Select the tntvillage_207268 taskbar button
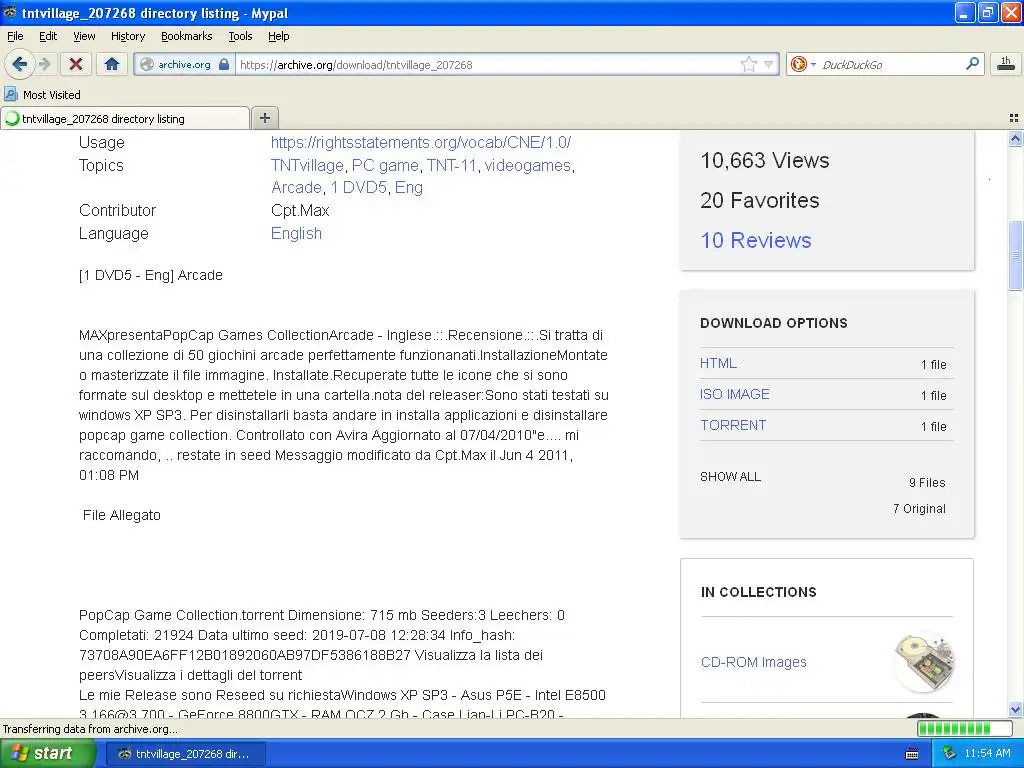 (x=185, y=754)
